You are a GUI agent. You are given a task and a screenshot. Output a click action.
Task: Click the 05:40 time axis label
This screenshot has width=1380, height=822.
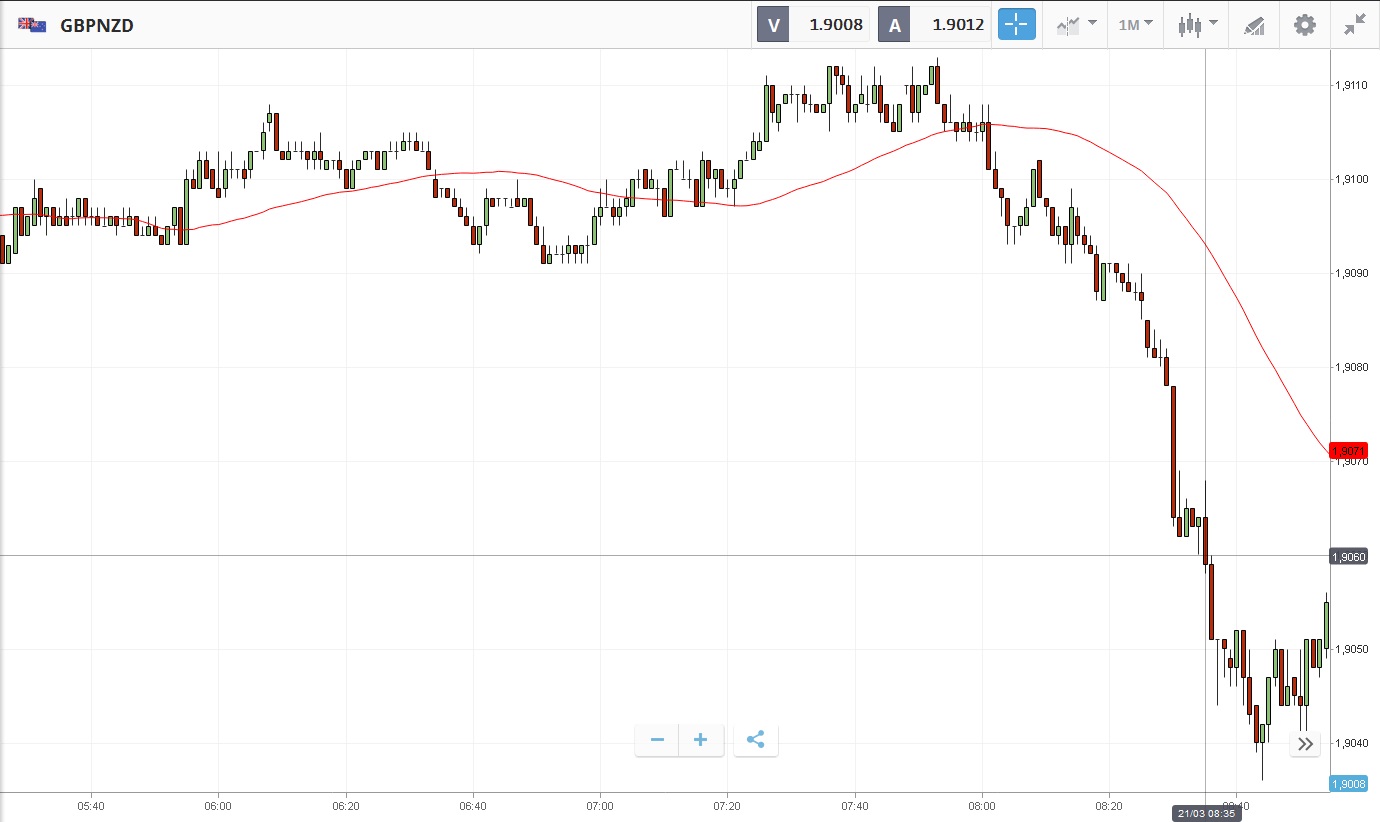pos(91,806)
